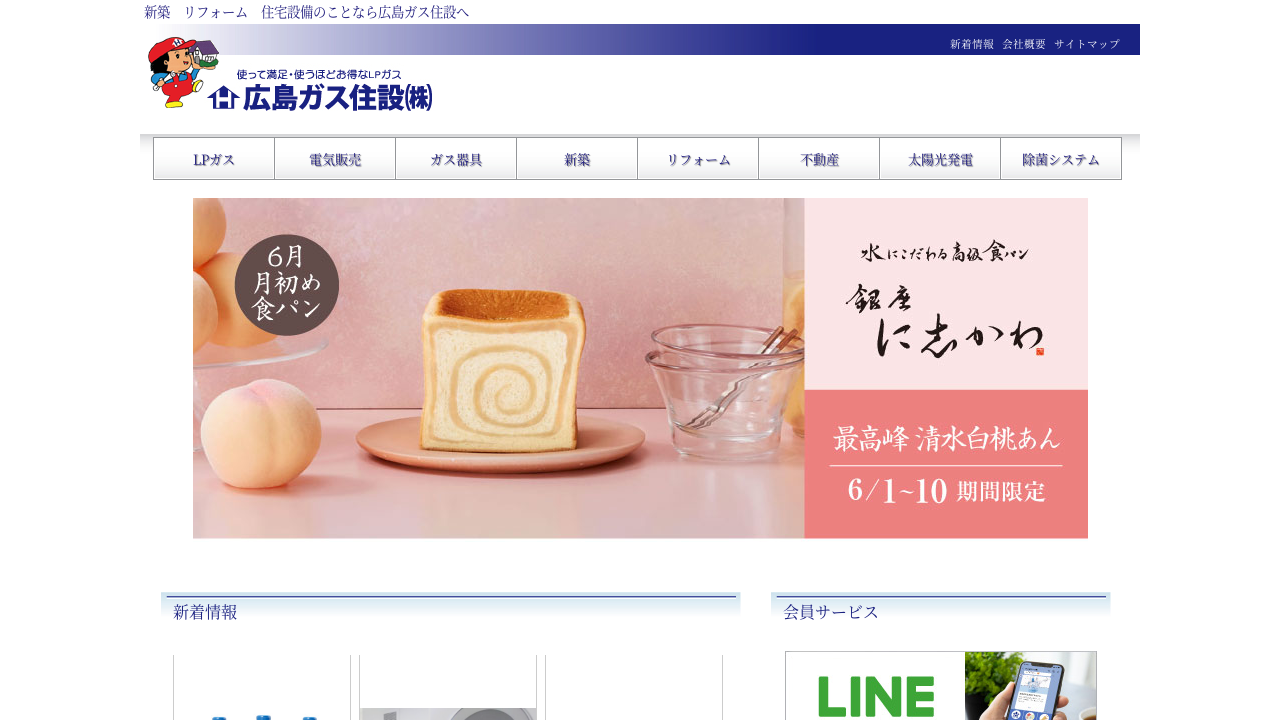The width and height of the screenshot is (1280, 720).
Task: Open the リフォーム navigation item
Action: pos(698,159)
